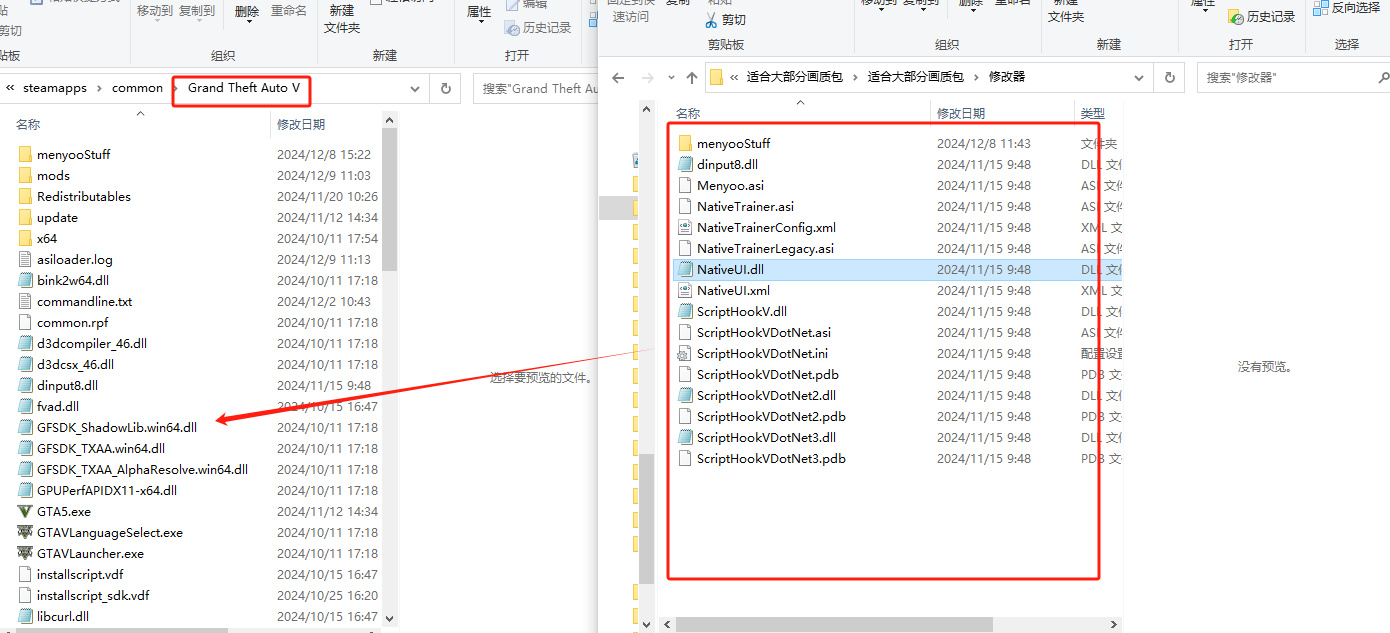The image size is (1390, 633).
Task: Click 新建文件夹 button in left window
Action: pyautogui.click(x=342, y=18)
